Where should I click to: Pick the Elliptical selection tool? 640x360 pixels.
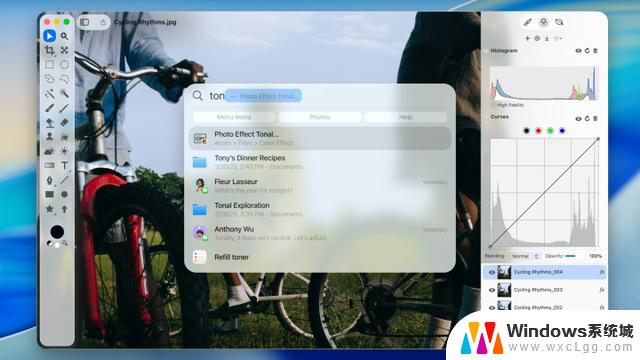pyautogui.click(x=64, y=64)
